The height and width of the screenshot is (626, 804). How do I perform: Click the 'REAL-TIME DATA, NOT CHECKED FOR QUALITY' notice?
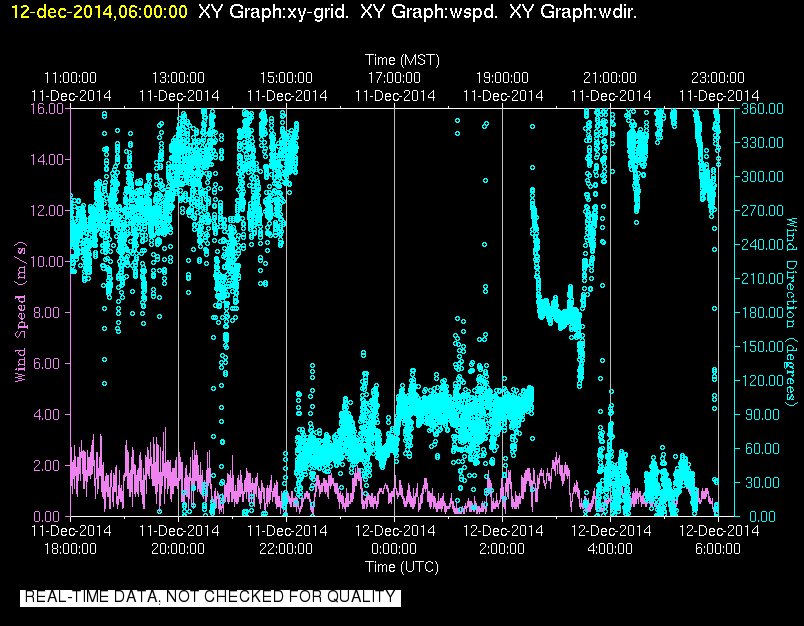[x=210, y=598]
